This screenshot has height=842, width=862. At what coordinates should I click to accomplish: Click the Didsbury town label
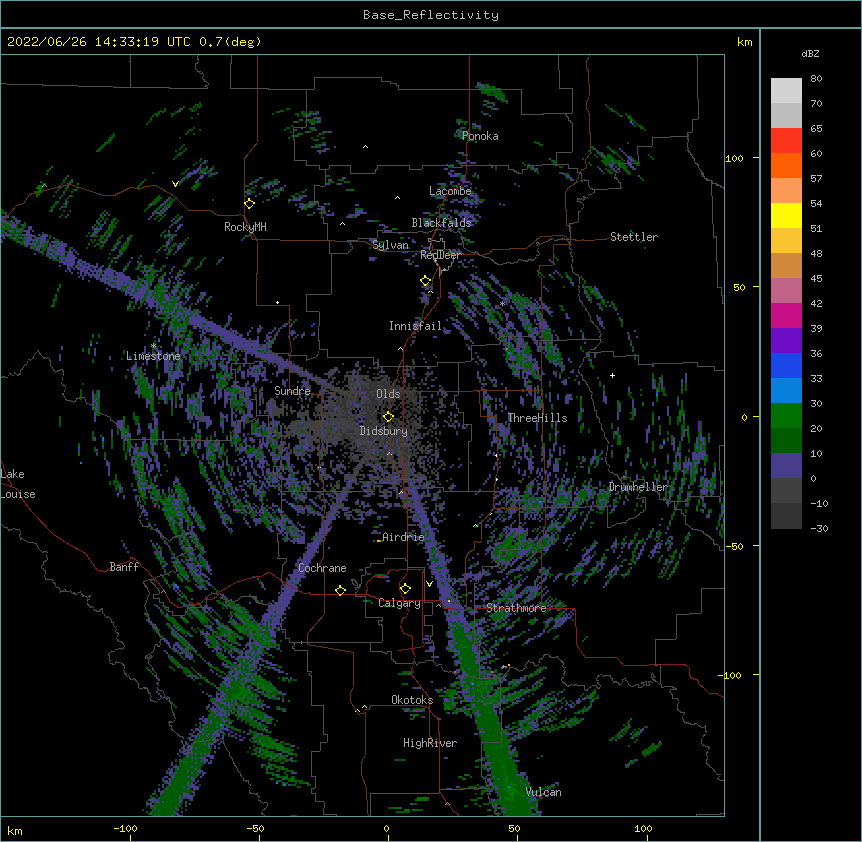[x=383, y=431]
